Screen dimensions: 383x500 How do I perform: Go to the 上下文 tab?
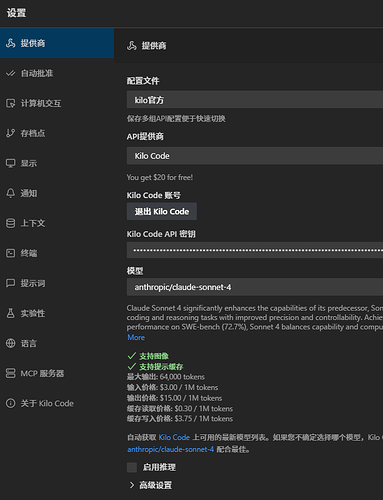pos(57,223)
